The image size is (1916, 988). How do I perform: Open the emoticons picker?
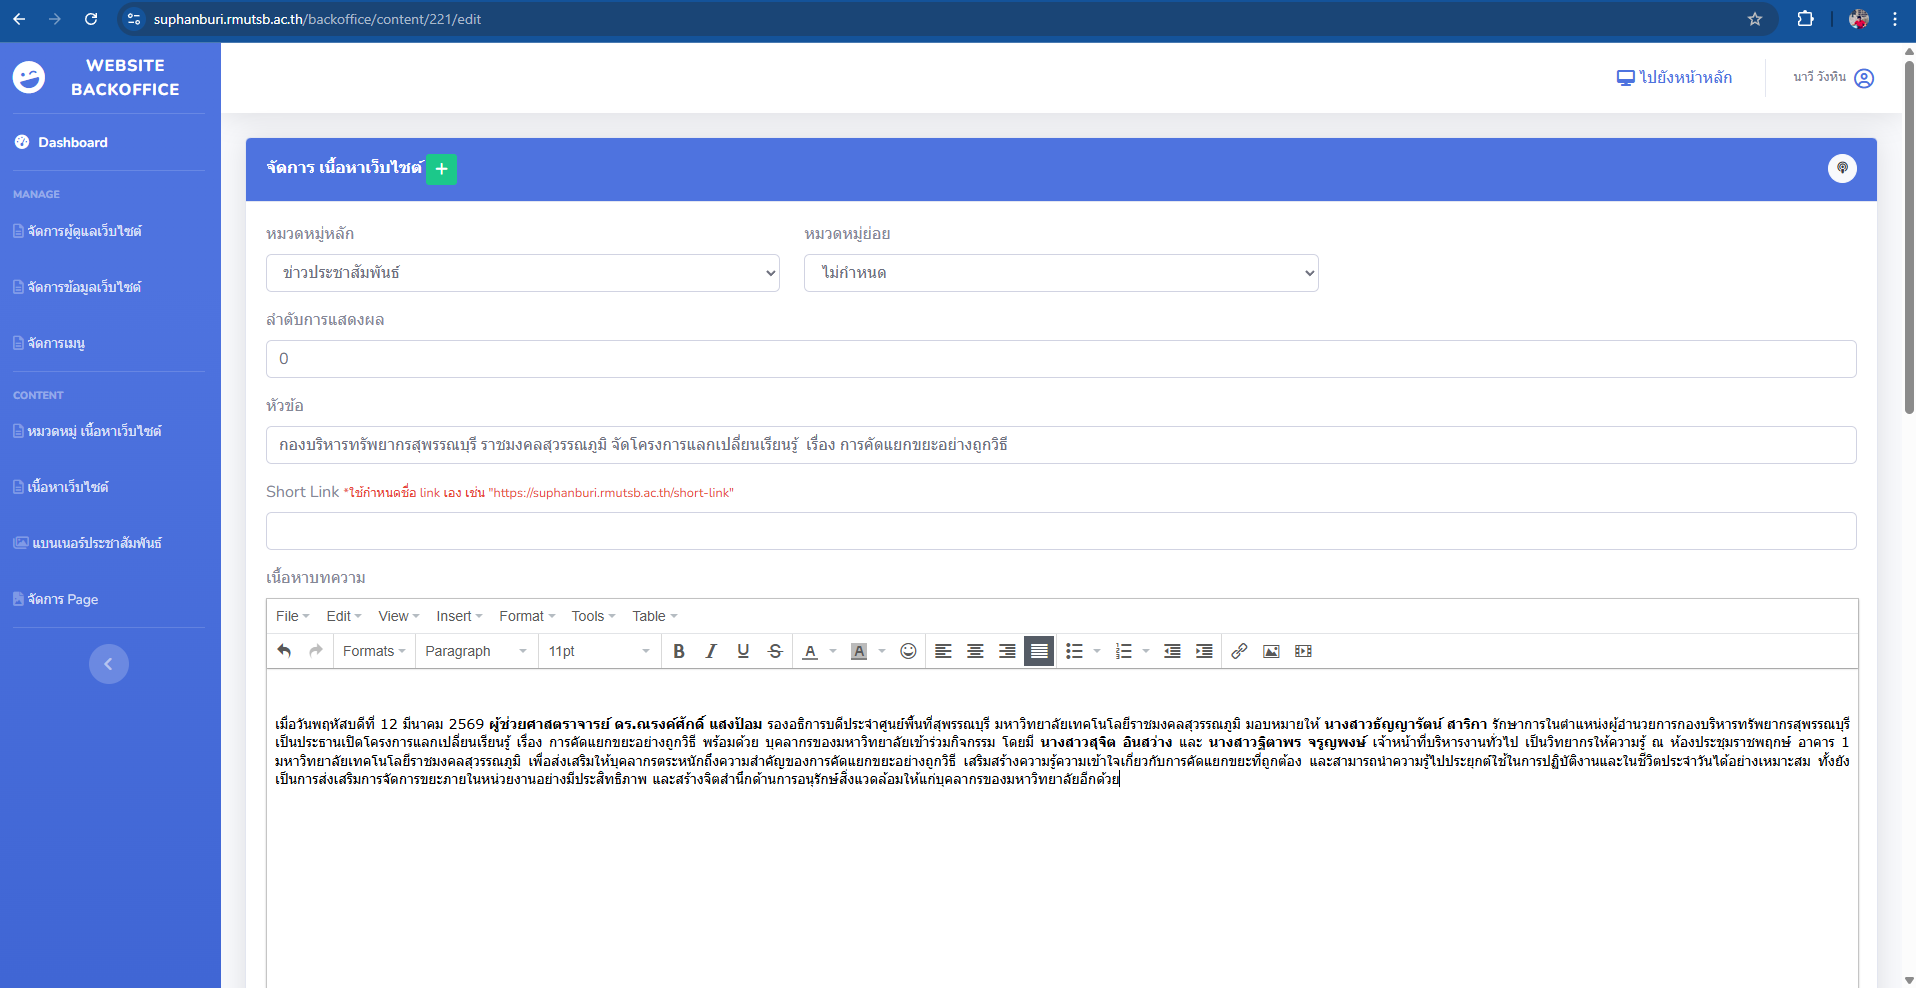click(x=908, y=651)
